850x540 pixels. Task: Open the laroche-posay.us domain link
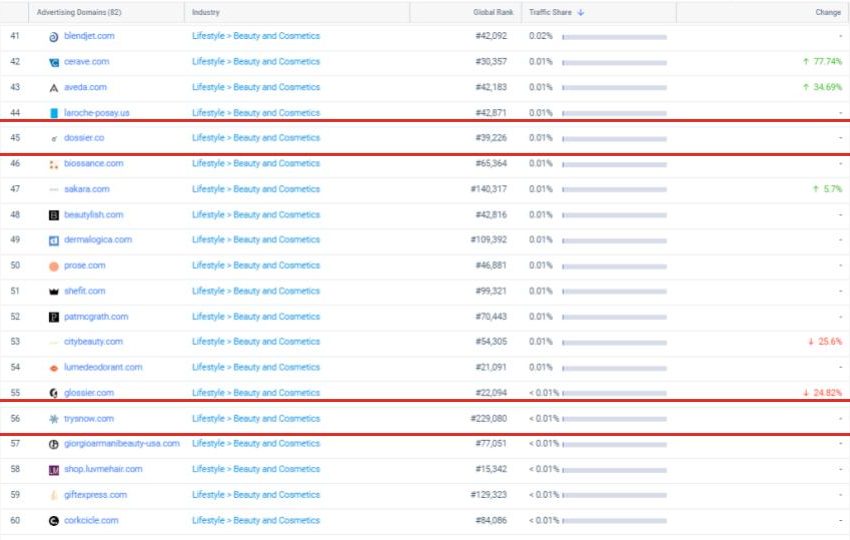click(96, 112)
